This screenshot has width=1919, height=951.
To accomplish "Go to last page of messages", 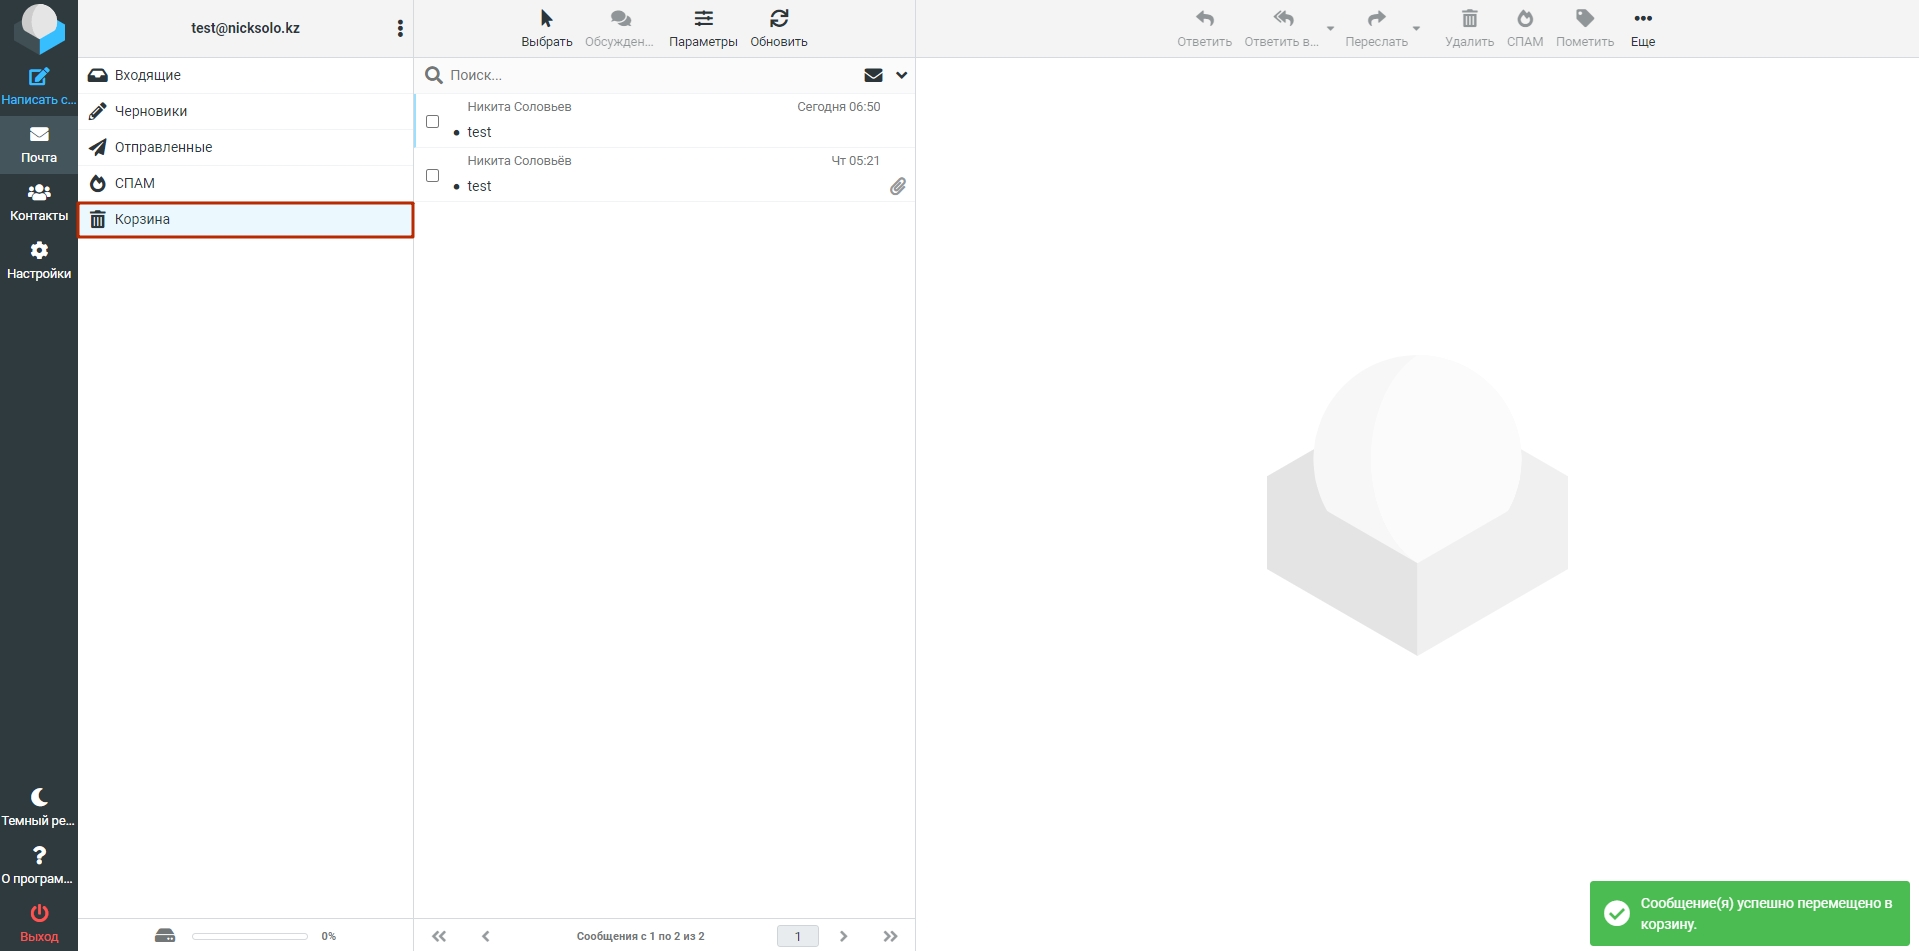I will [x=890, y=936].
